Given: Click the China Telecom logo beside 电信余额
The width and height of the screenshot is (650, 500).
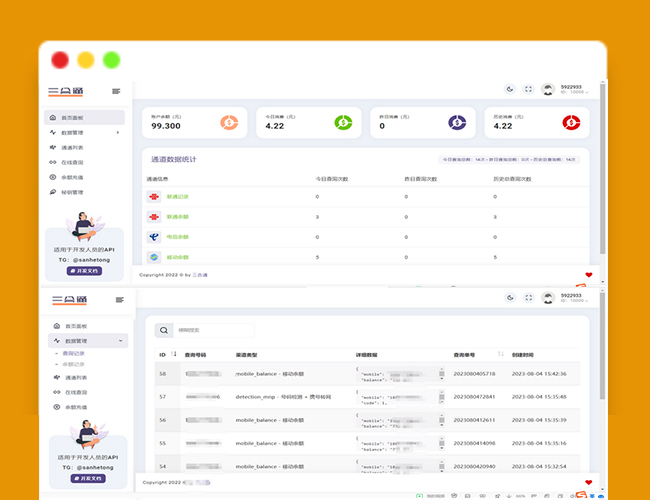Looking at the screenshot, I should tap(153, 237).
